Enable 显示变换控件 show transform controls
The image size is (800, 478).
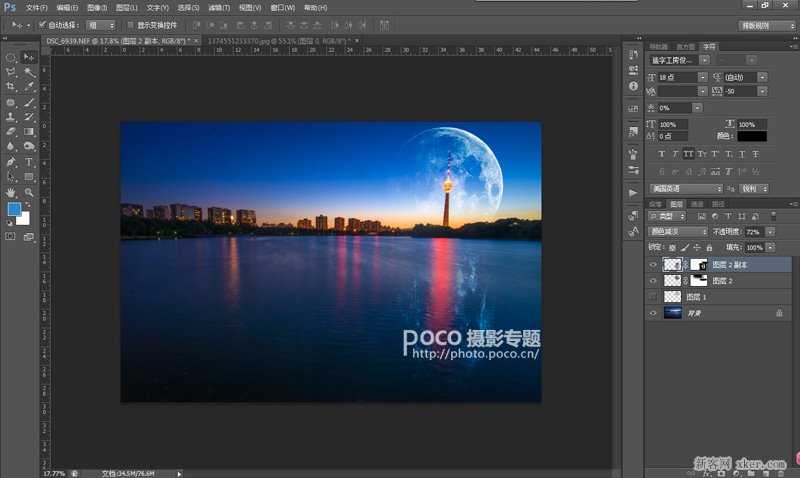[131, 24]
